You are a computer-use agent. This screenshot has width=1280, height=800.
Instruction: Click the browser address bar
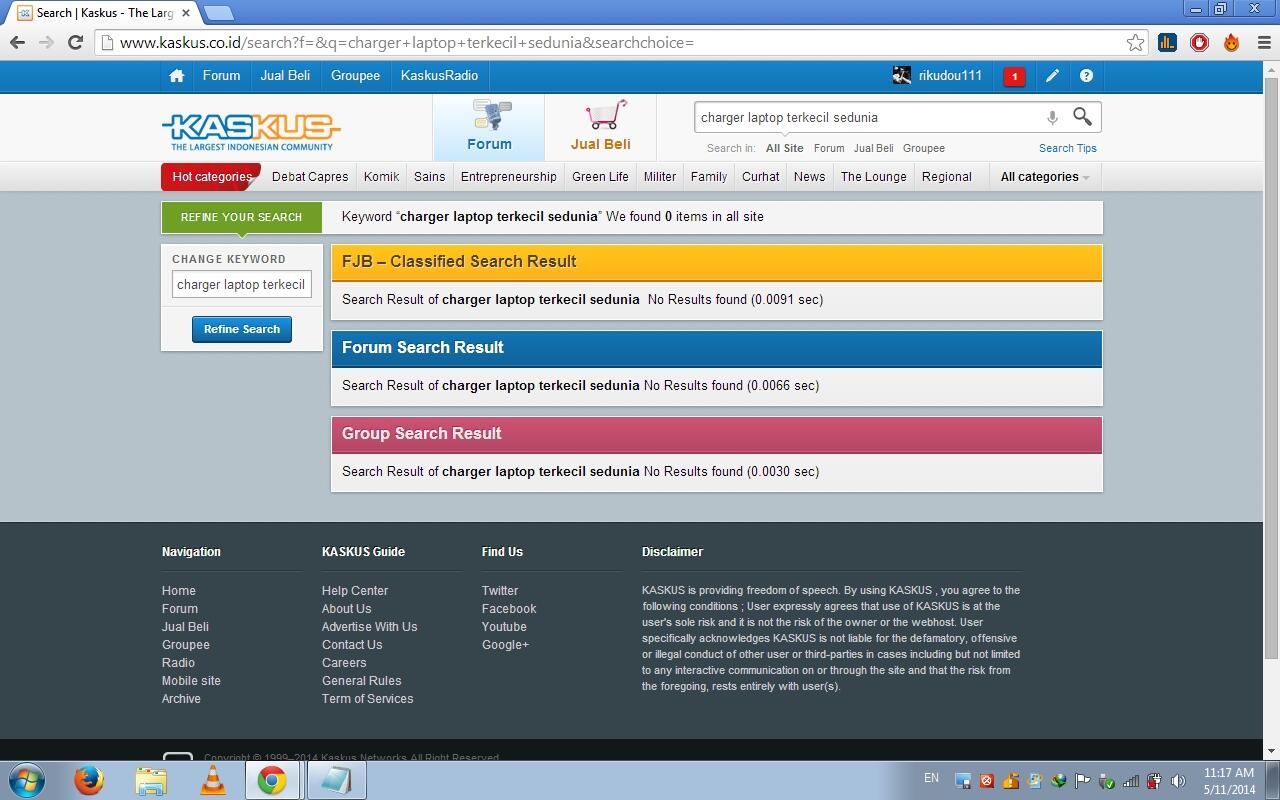pos(620,42)
